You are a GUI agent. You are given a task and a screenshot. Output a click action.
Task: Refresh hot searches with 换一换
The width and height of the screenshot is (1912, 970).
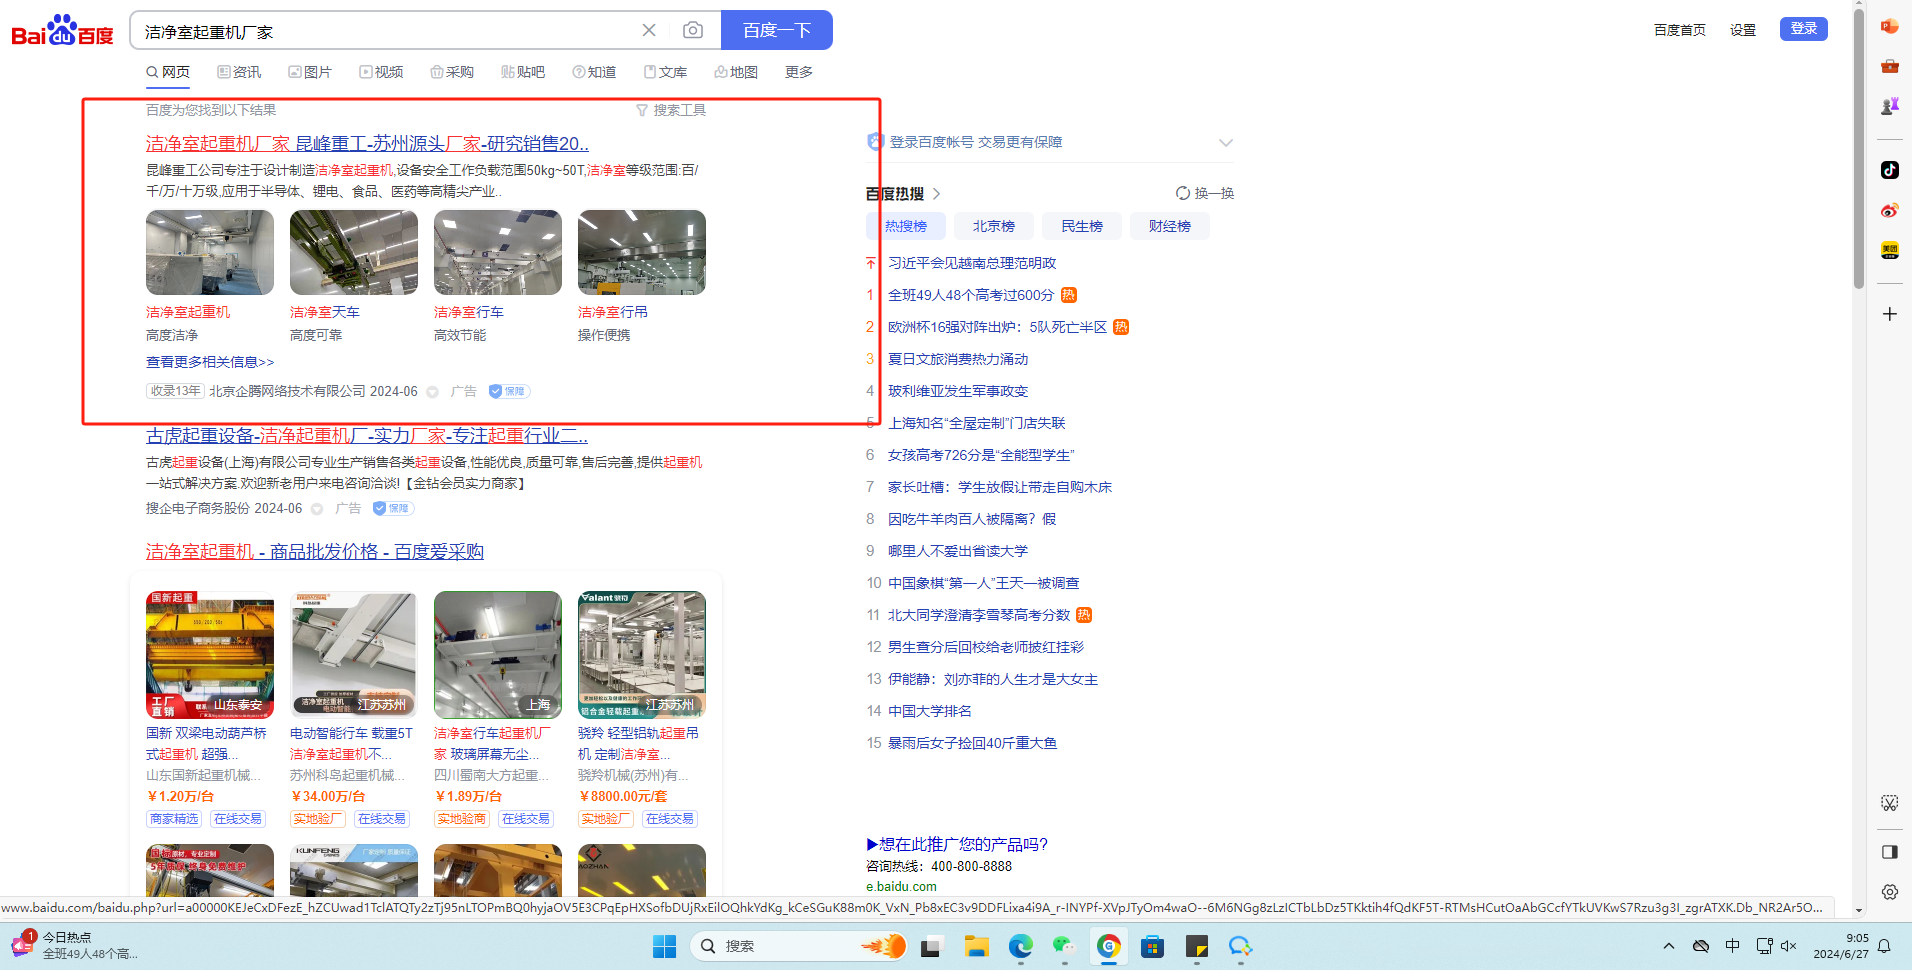1205,193
